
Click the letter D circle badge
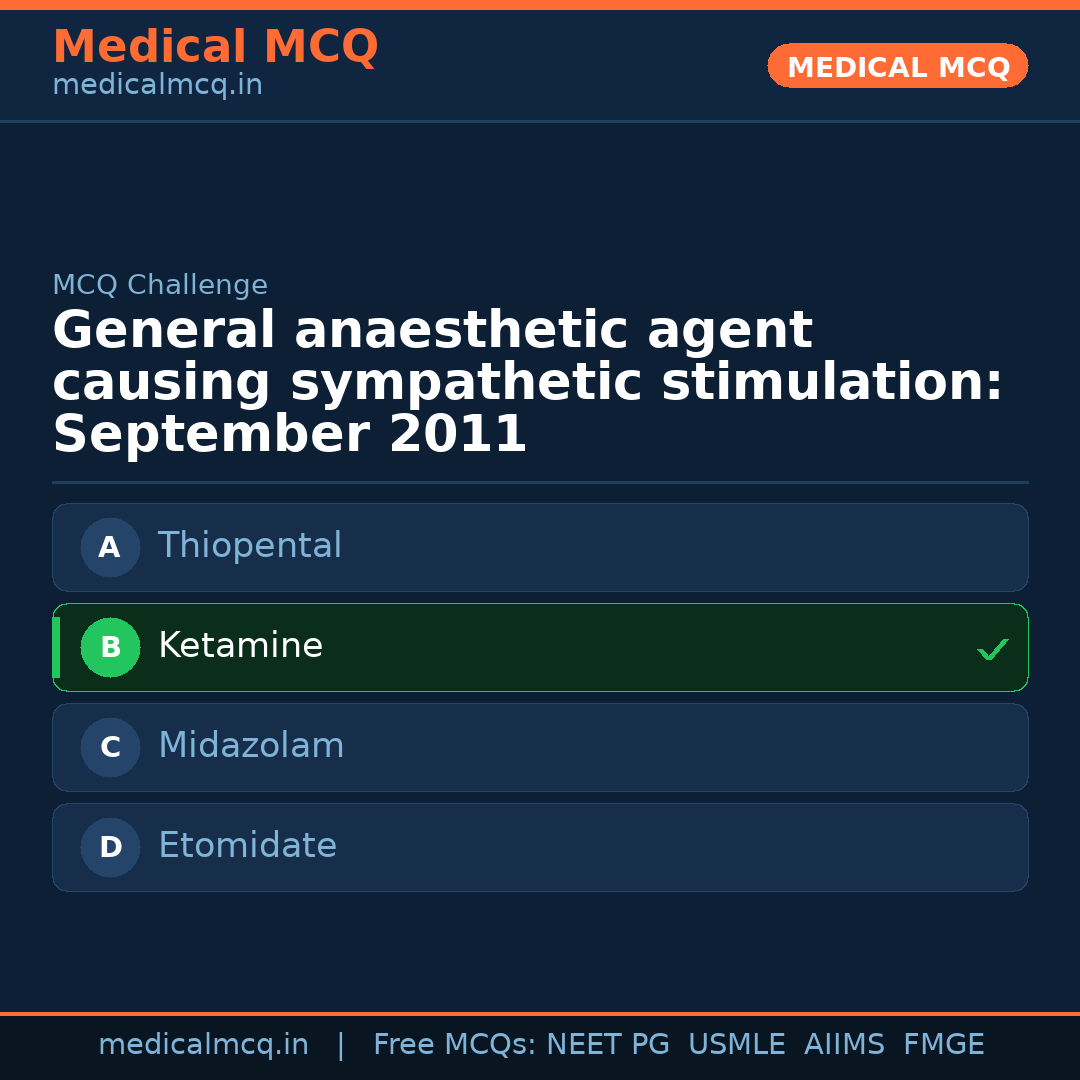click(110, 847)
